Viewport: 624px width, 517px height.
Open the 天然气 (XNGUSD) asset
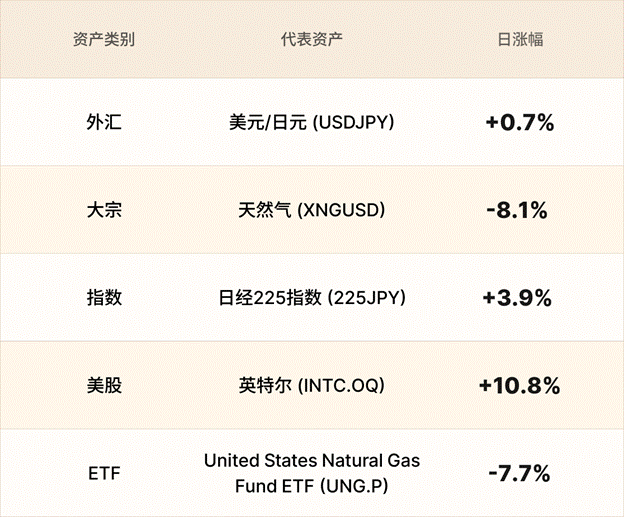coord(312,210)
